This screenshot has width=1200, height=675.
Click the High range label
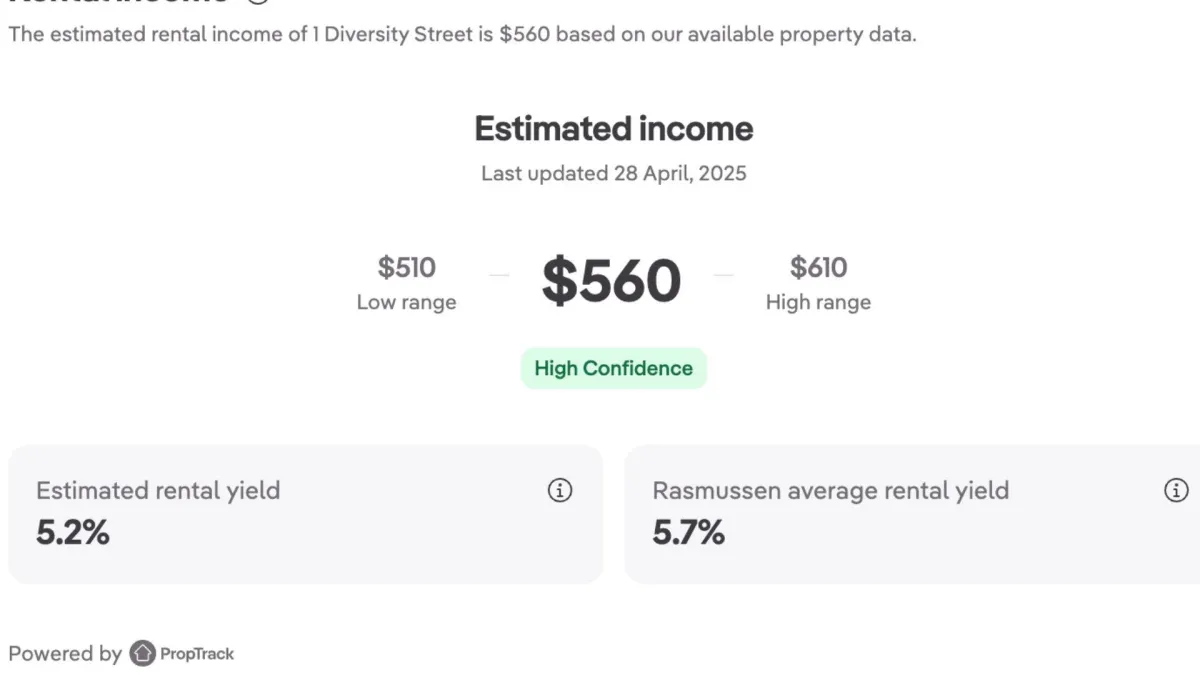(x=818, y=302)
